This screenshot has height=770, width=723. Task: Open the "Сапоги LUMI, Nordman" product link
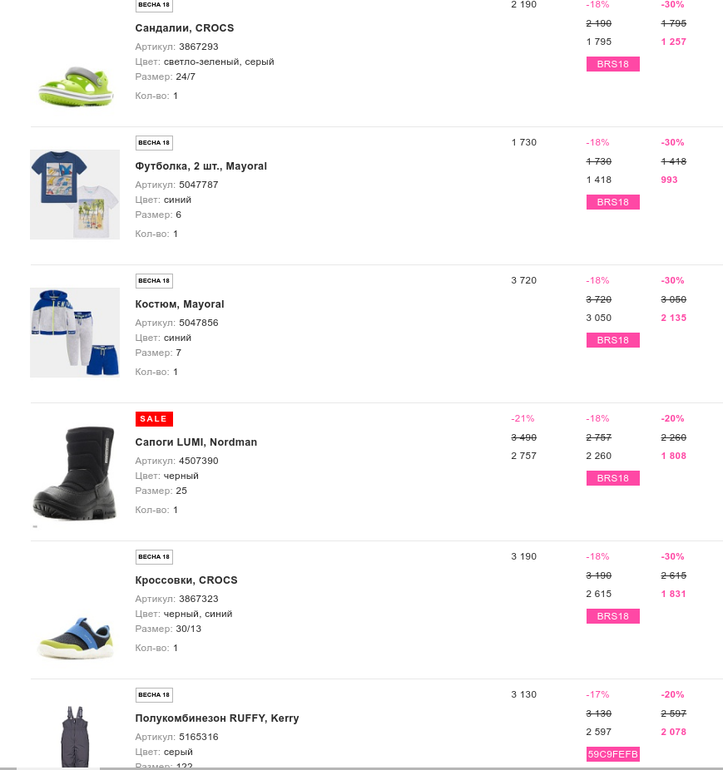(196, 442)
